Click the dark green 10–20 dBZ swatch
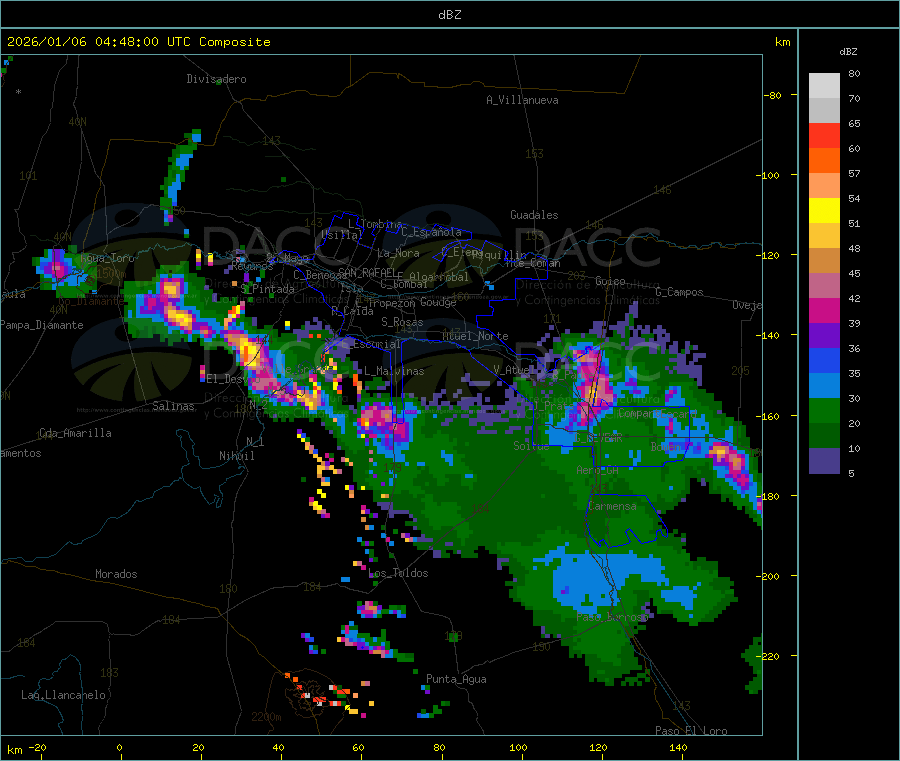The image size is (900, 761). point(824,436)
